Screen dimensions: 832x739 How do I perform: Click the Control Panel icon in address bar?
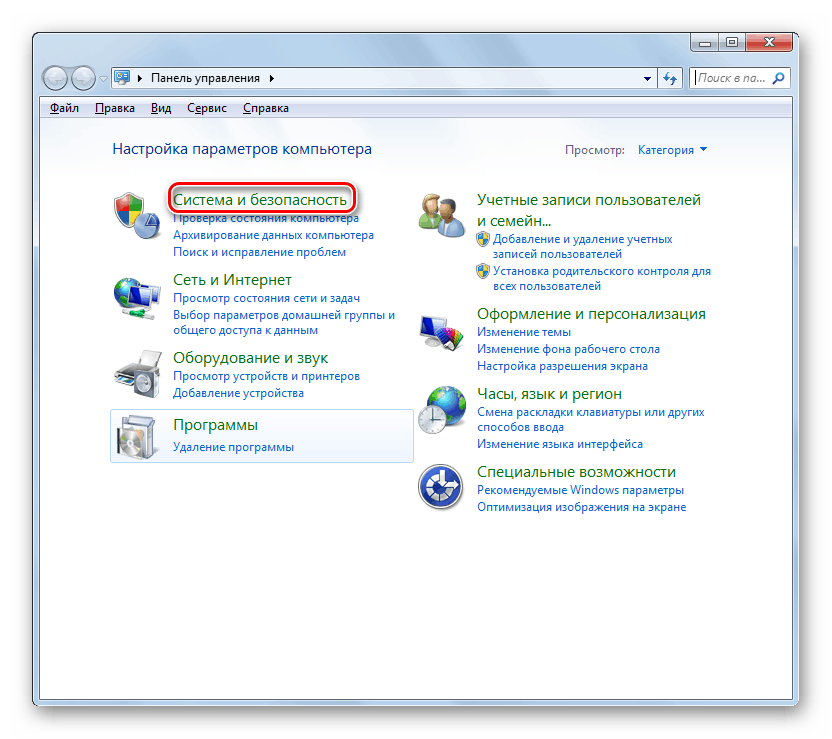(123, 78)
